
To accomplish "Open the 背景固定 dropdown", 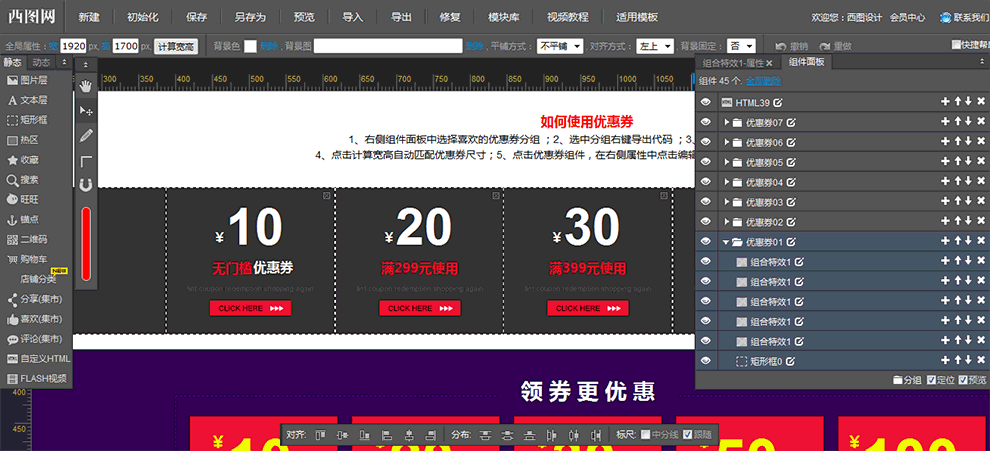I will pos(741,46).
